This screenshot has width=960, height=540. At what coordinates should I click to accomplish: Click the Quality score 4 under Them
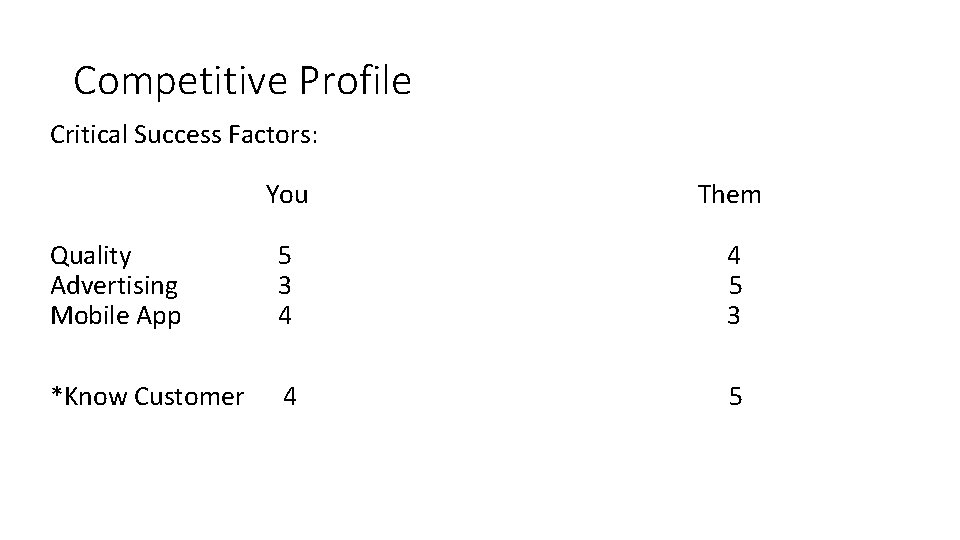[x=734, y=255]
